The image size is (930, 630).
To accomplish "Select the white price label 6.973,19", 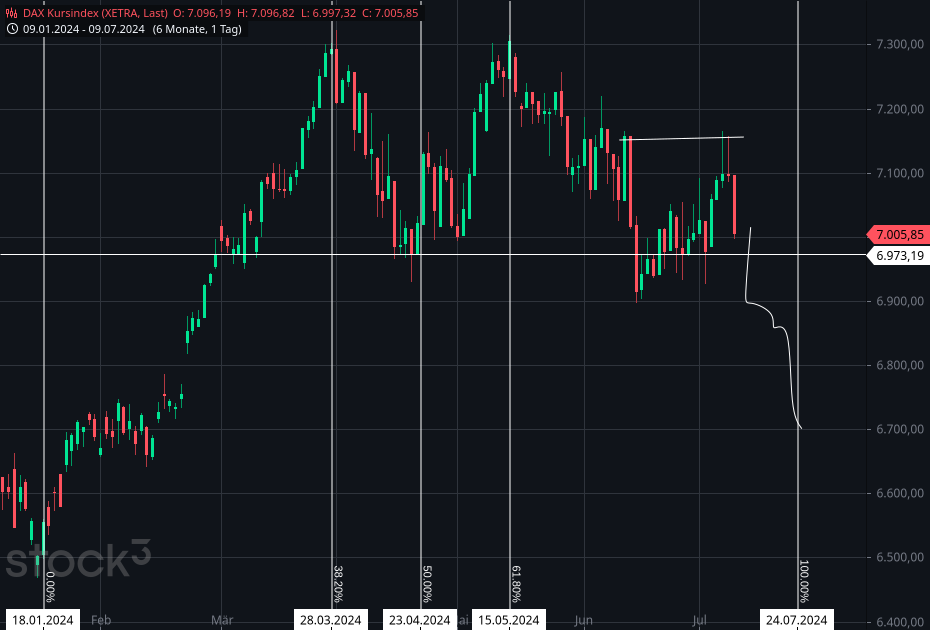I will click(x=898, y=255).
